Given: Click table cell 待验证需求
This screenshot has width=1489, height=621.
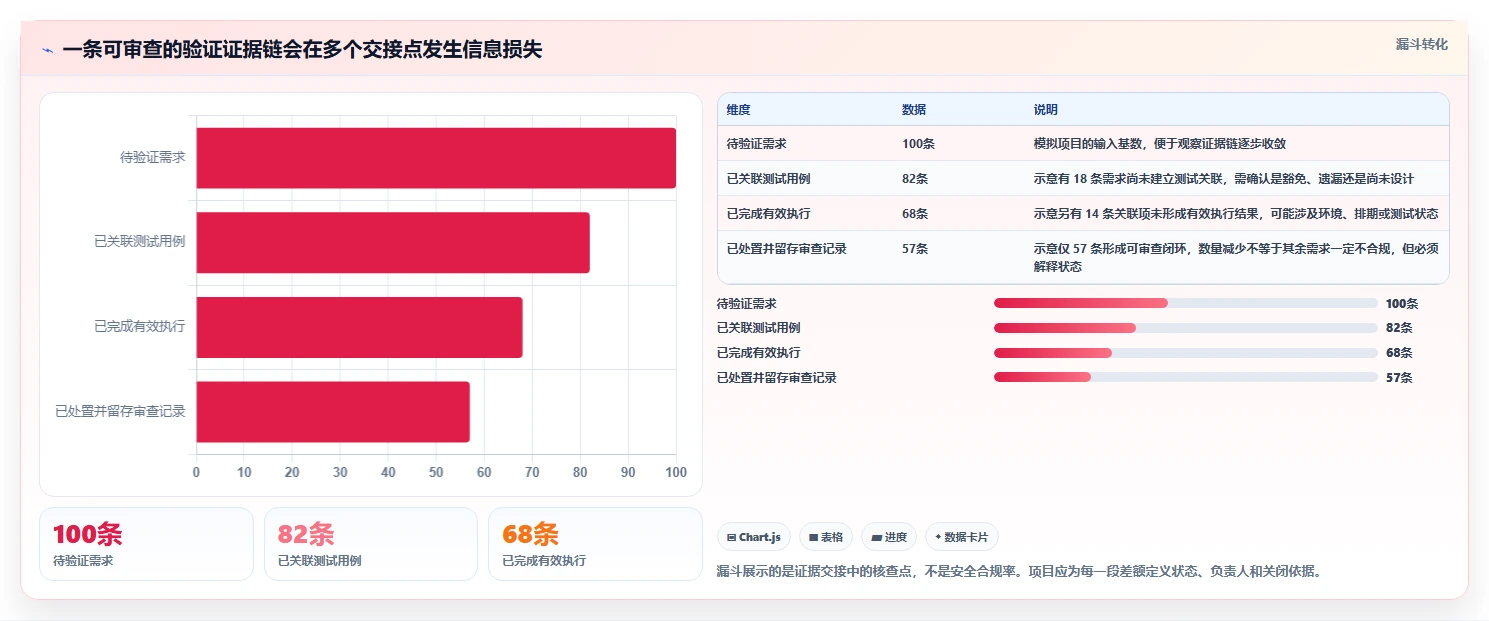Looking at the screenshot, I should point(757,144).
